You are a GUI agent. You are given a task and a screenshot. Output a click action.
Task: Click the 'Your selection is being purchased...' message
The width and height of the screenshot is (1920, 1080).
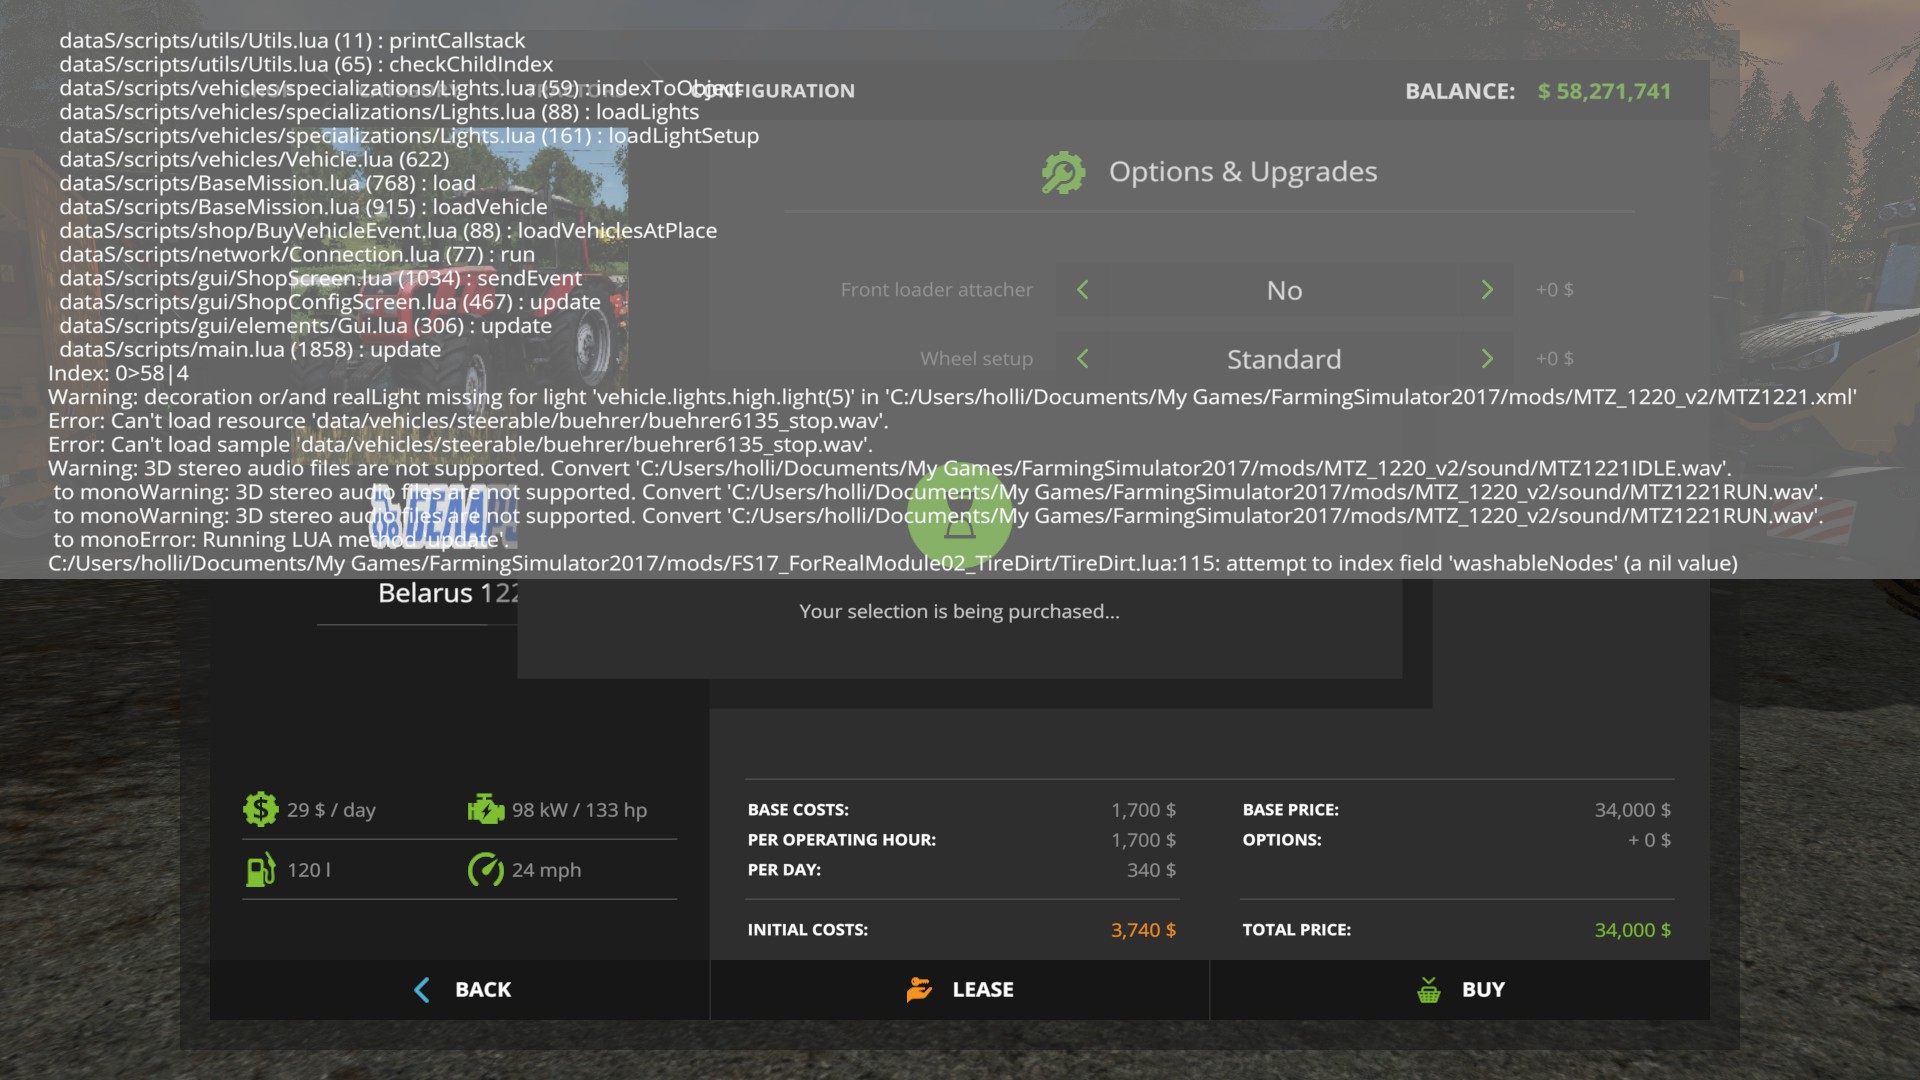pyautogui.click(x=960, y=611)
